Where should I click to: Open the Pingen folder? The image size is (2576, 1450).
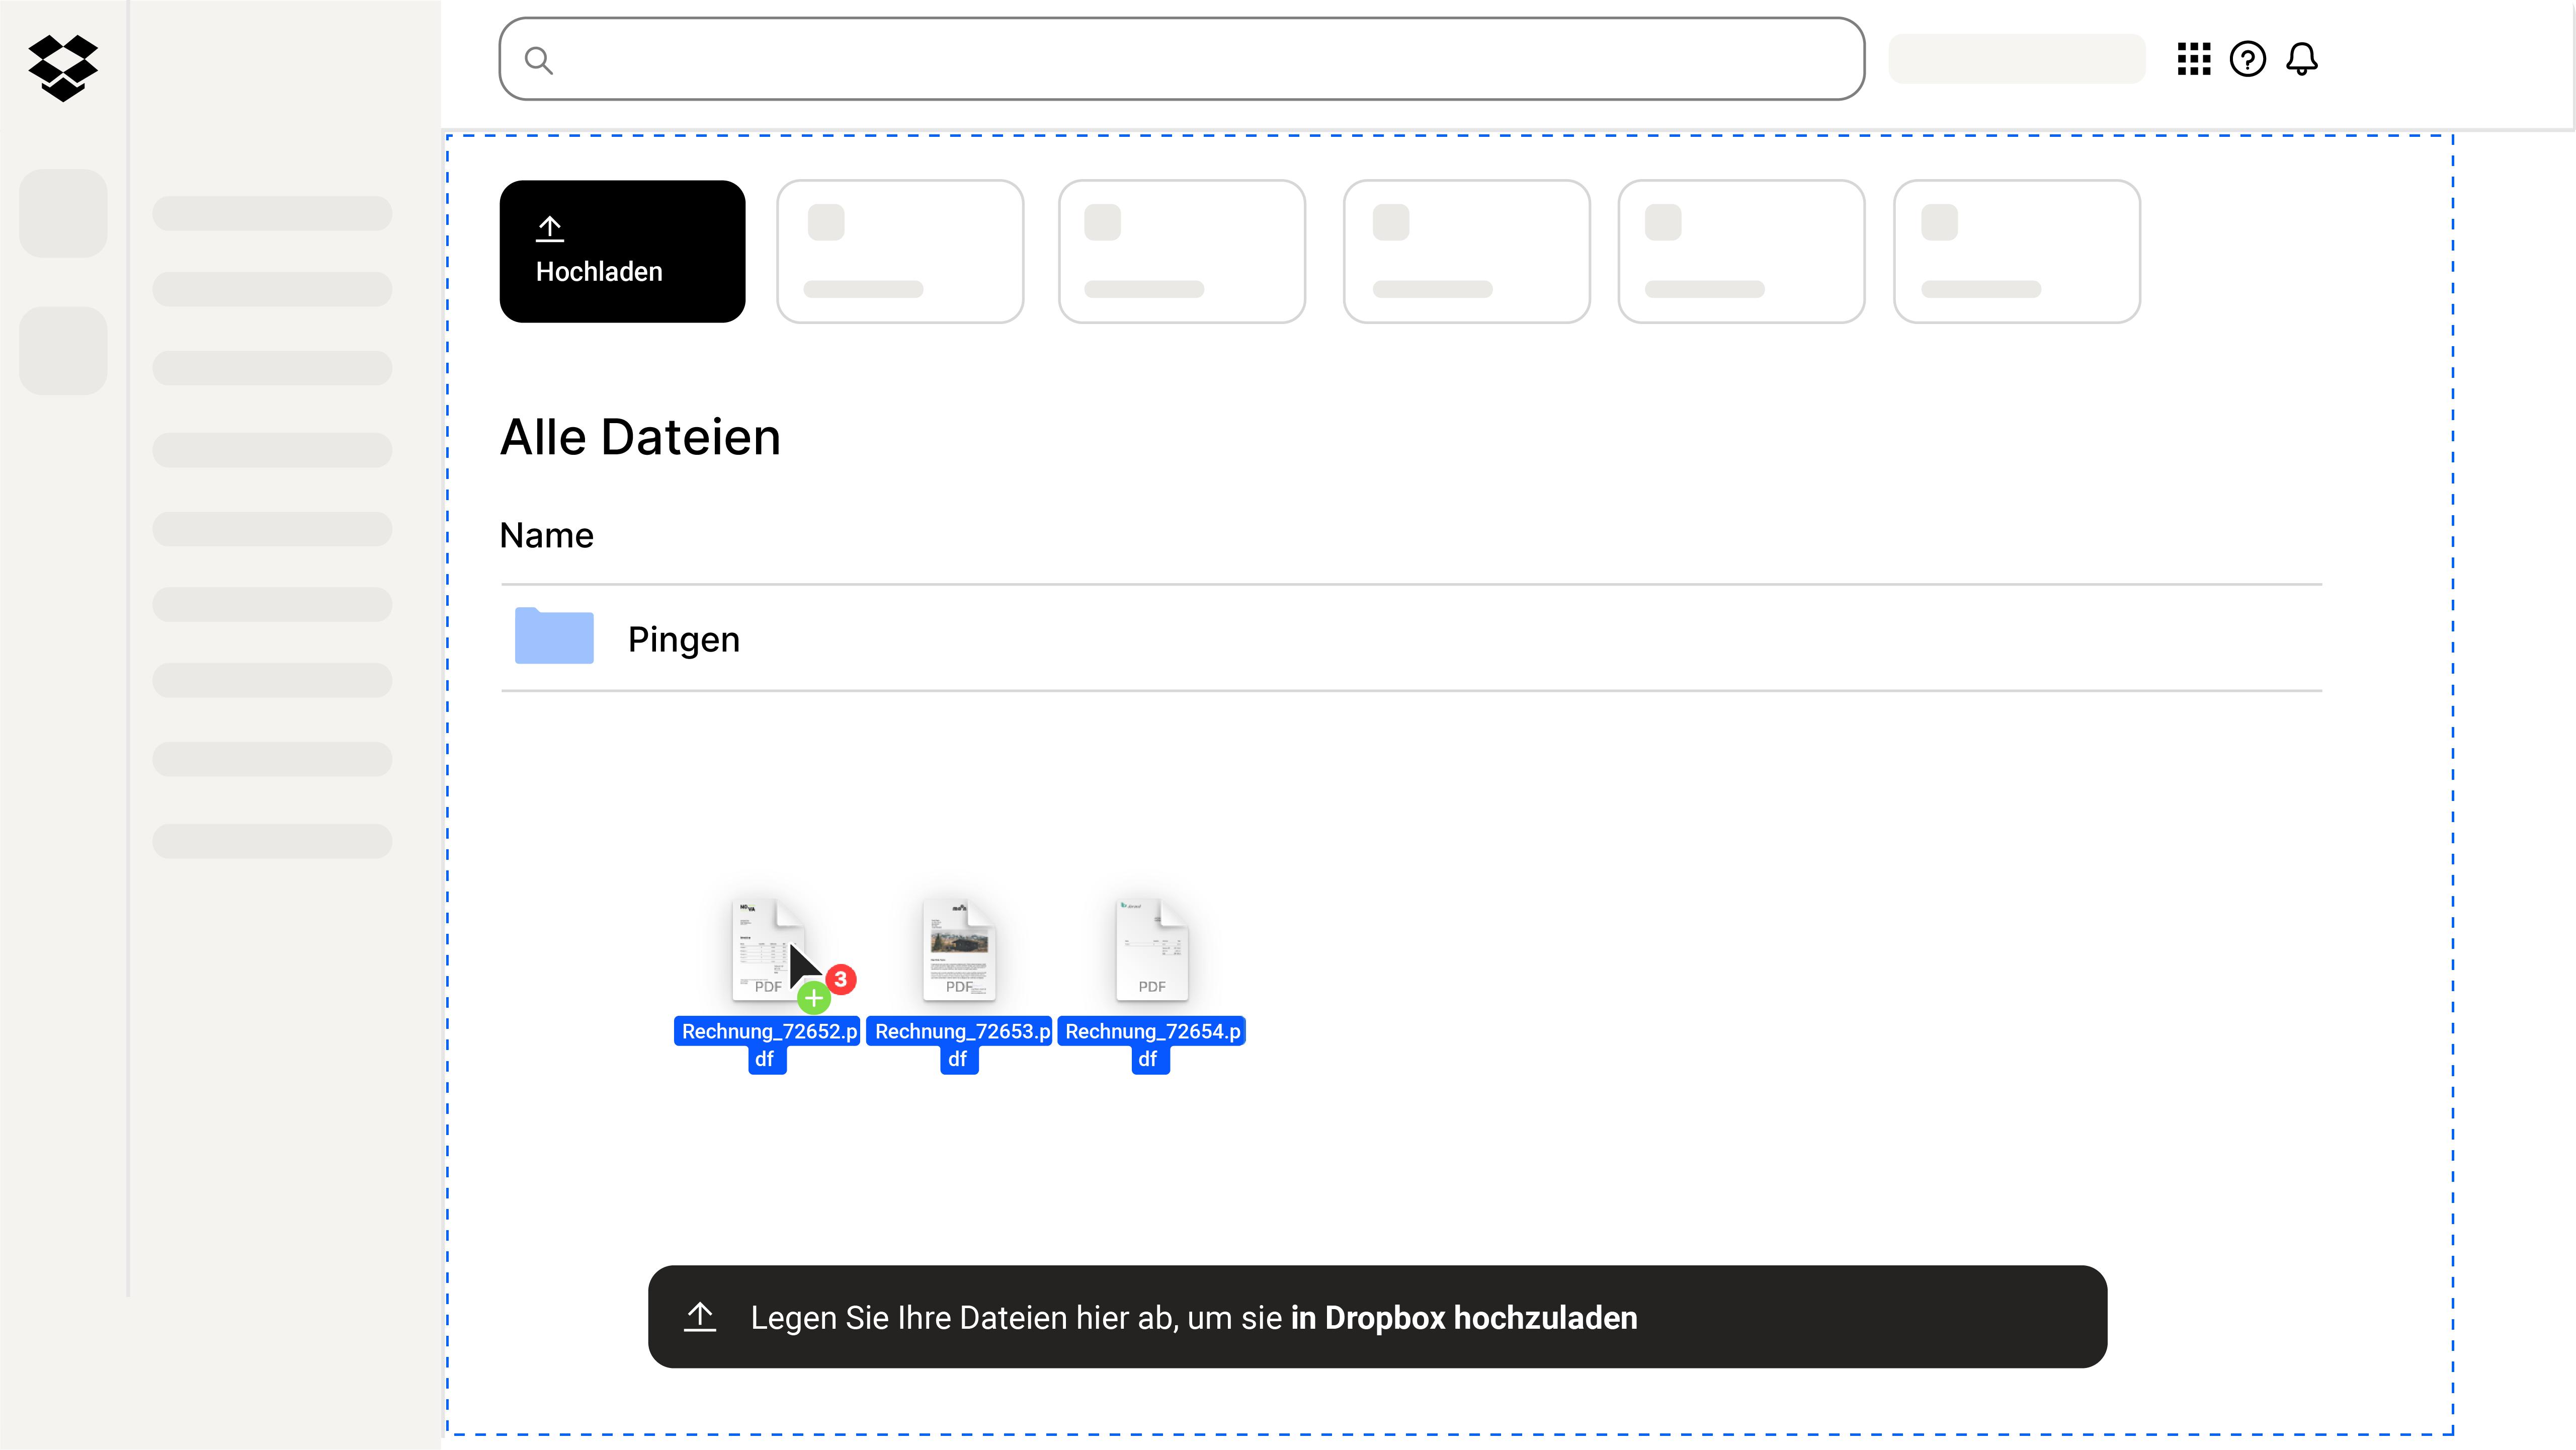(683, 638)
